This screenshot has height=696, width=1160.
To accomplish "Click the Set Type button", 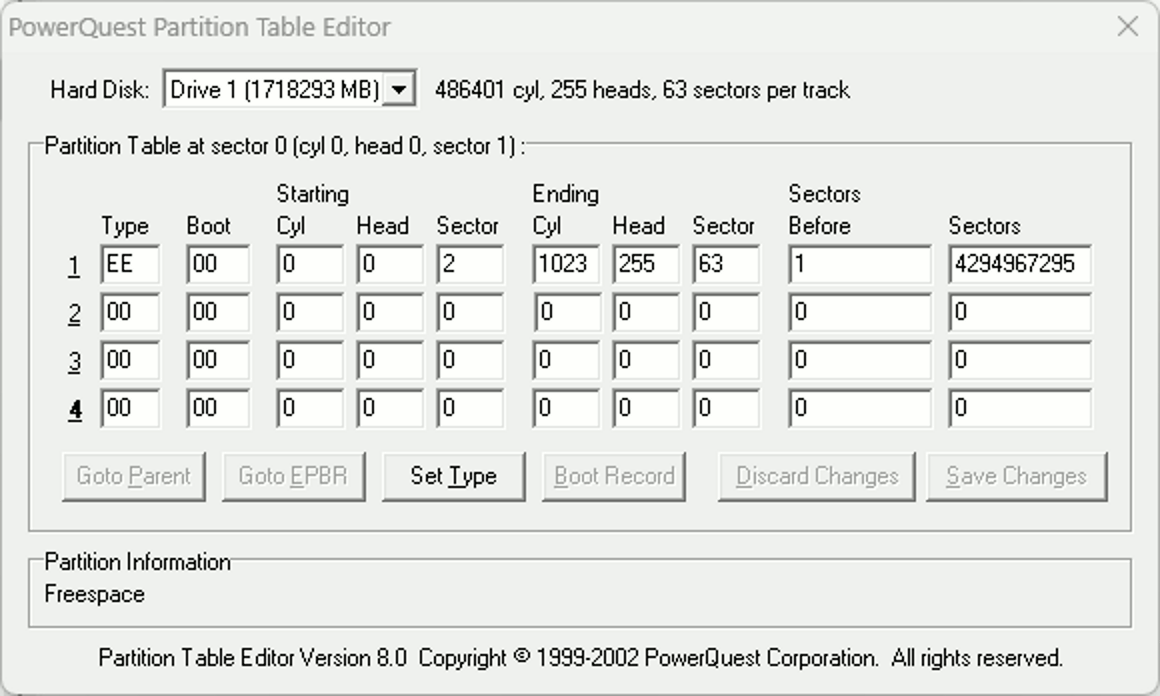I will [453, 476].
